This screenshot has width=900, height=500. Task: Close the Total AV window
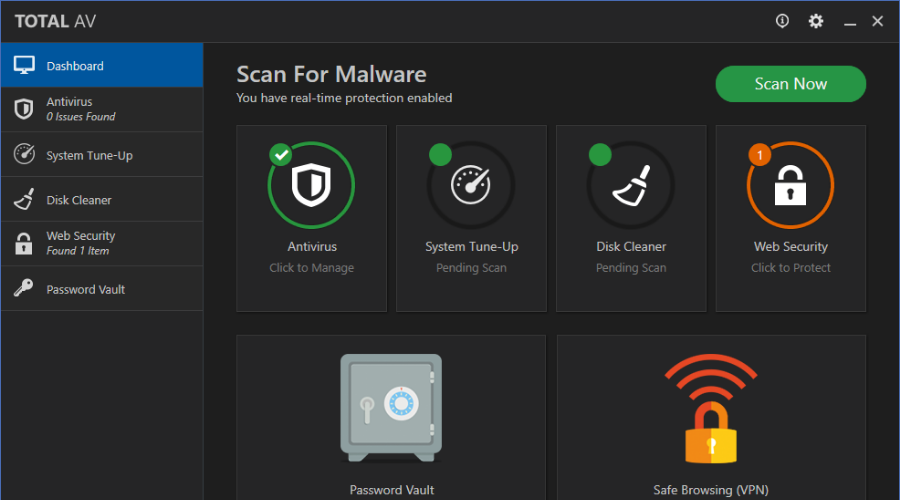[877, 21]
